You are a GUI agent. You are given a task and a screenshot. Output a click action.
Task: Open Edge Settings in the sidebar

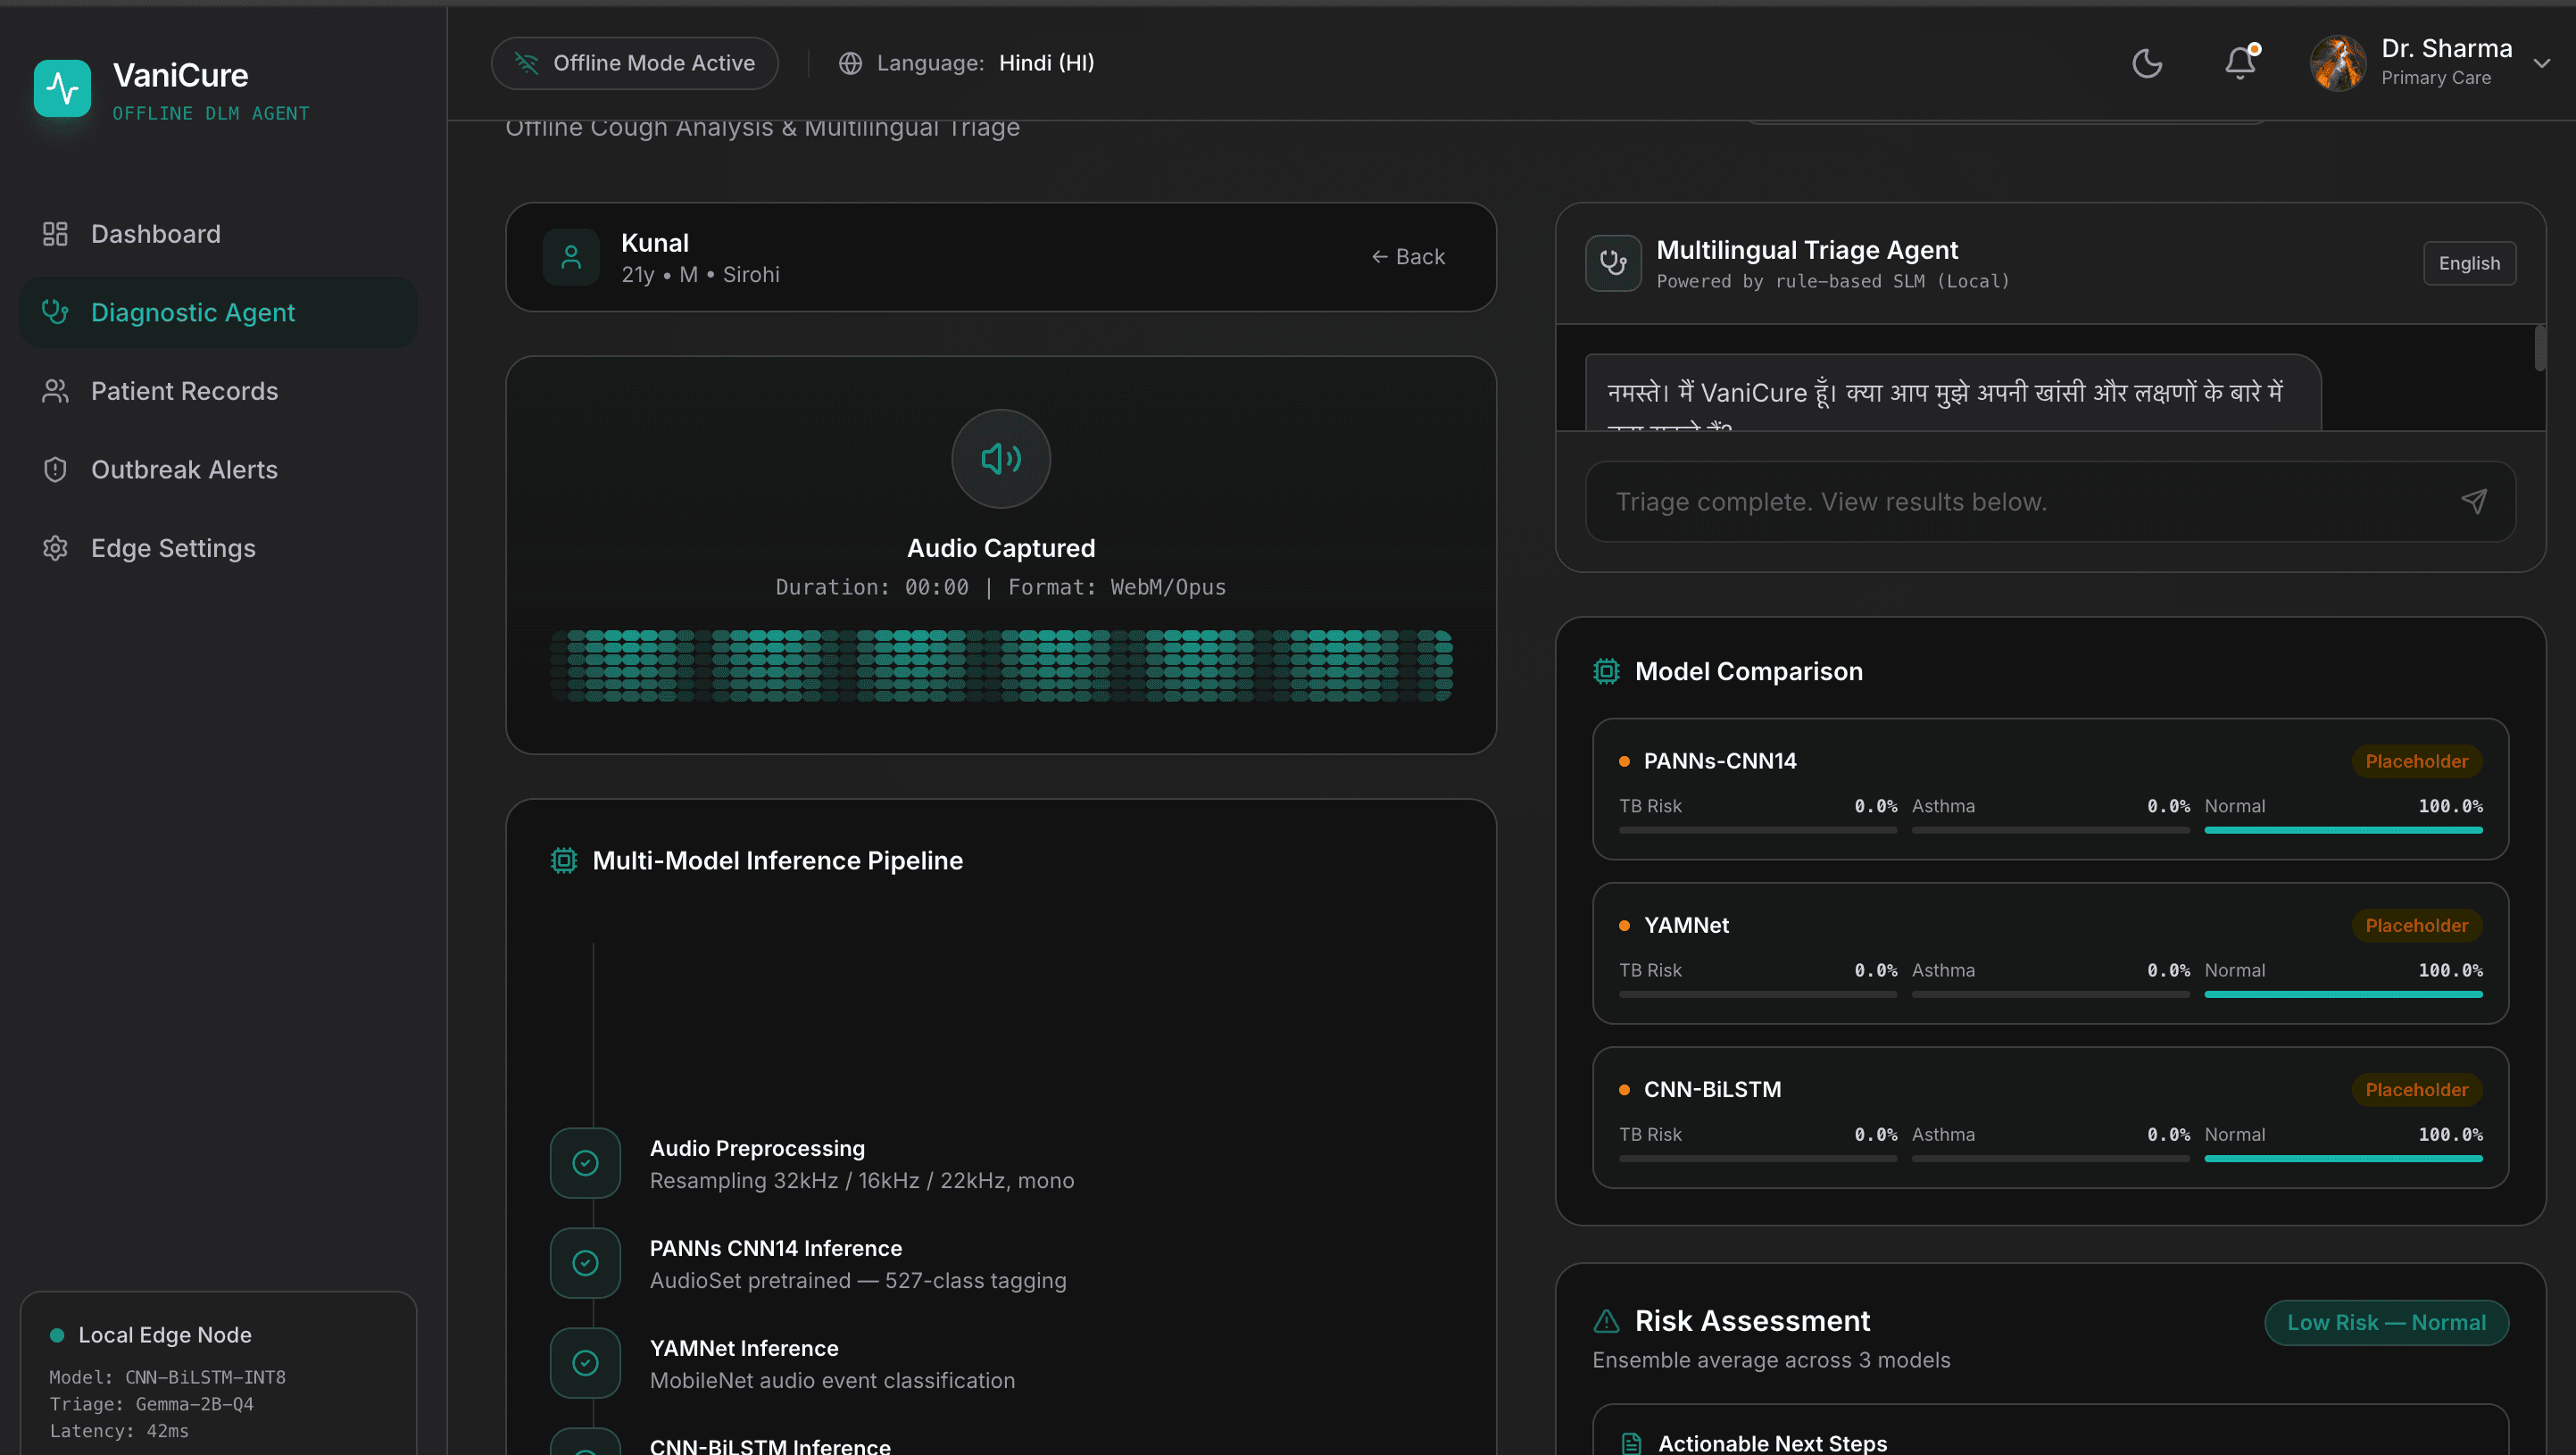218,548
